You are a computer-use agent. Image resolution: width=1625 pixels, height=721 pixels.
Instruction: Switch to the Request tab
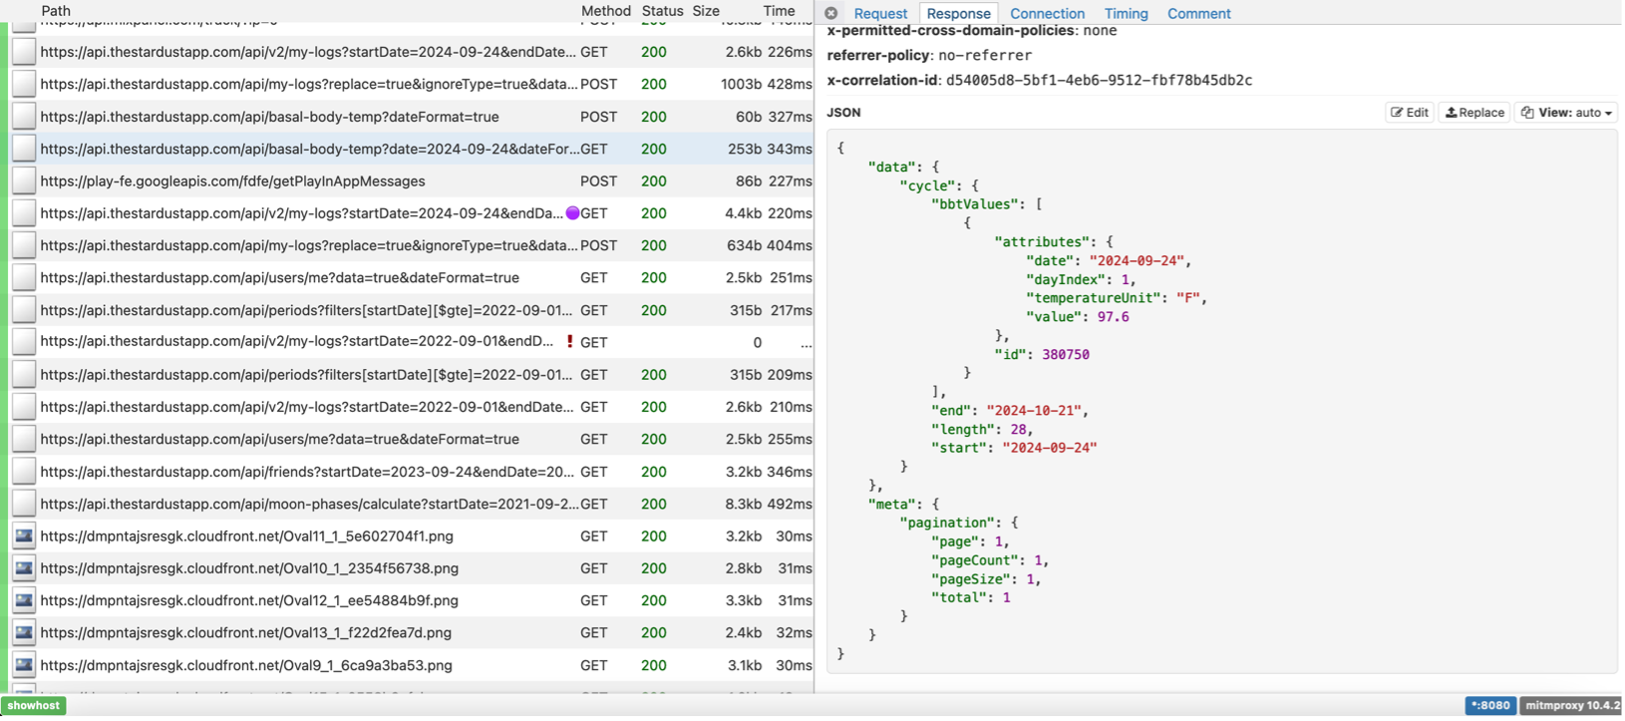(x=880, y=13)
